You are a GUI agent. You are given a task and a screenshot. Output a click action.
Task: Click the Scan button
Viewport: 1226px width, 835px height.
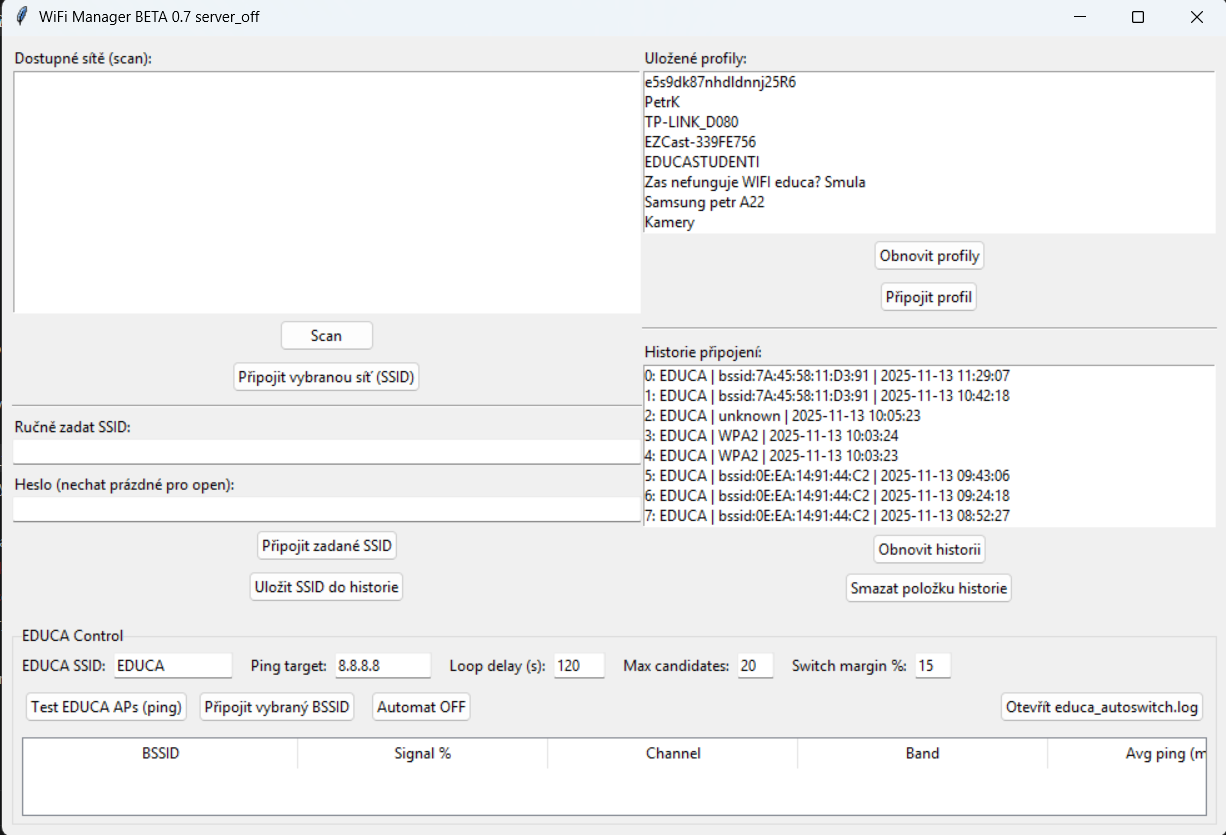click(x=327, y=336)
